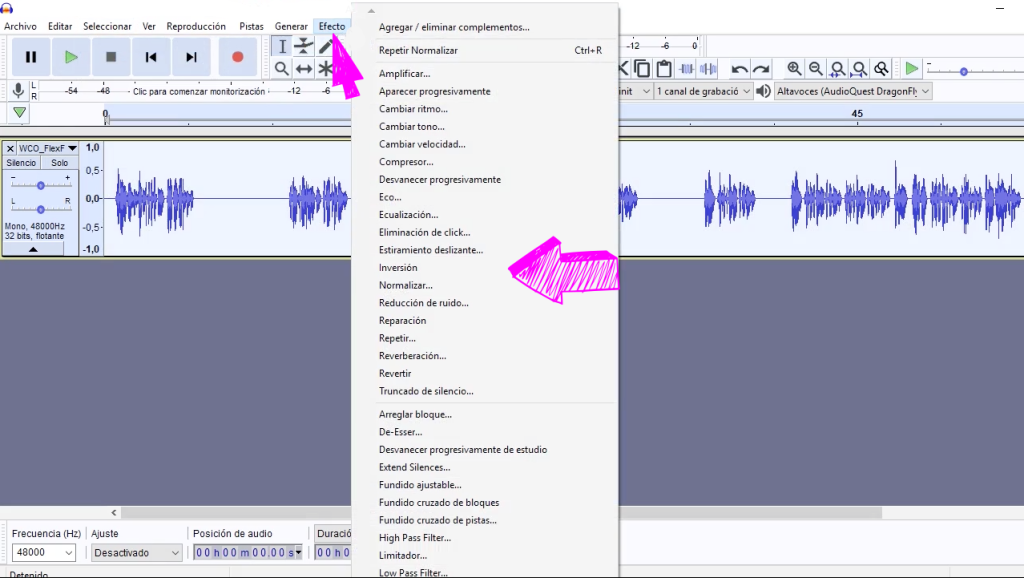This screenshot has height=578, width=1024.
Task: Open the Editar menu
Action: pyautogui.click(x=60, y=27)
